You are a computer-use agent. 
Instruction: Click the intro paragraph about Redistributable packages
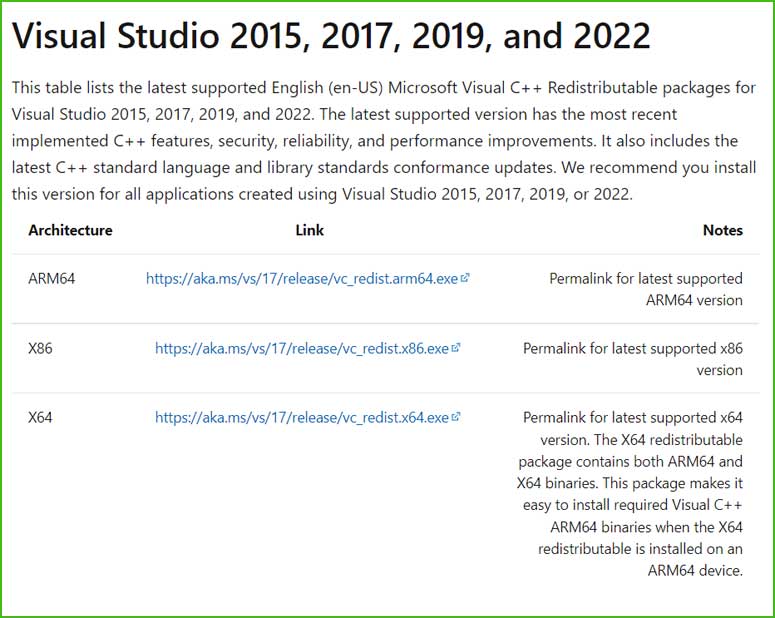384,141
